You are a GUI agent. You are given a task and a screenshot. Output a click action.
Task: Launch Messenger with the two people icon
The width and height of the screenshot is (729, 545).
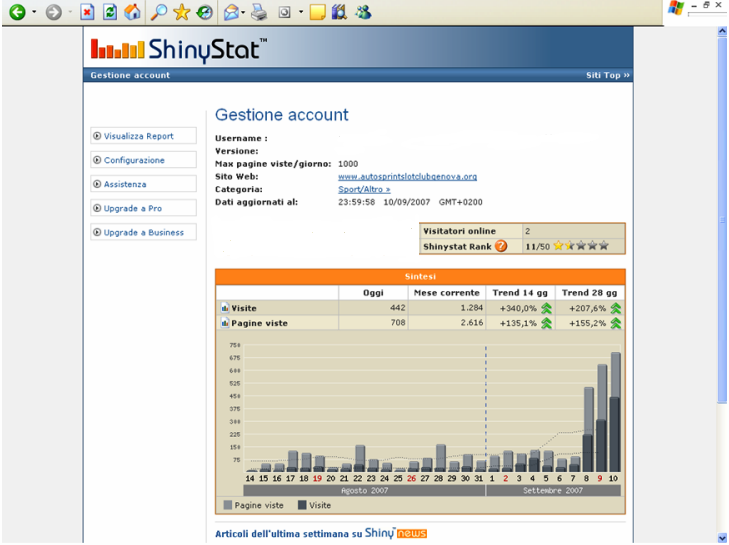point(363,12)
